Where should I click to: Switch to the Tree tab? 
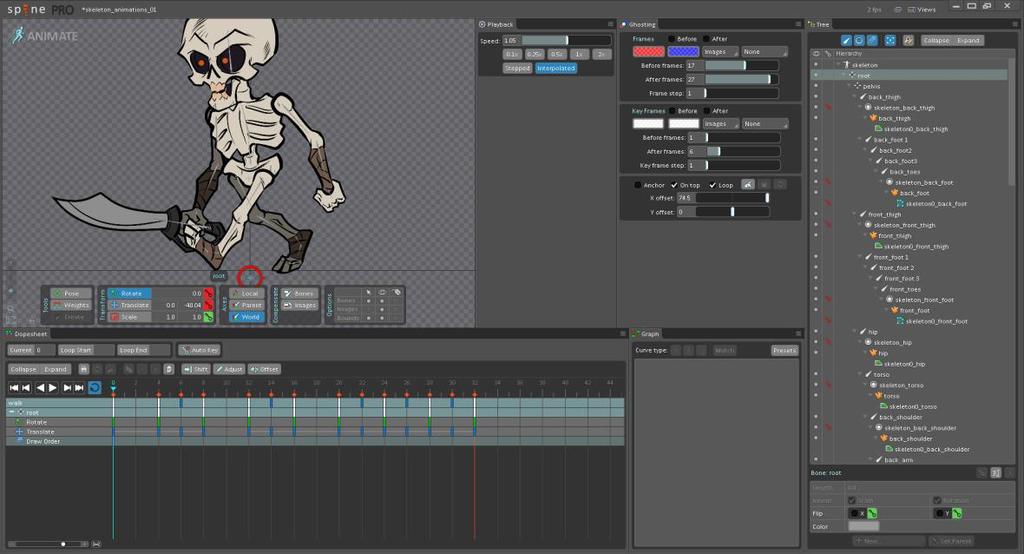[x=819, y=24]
